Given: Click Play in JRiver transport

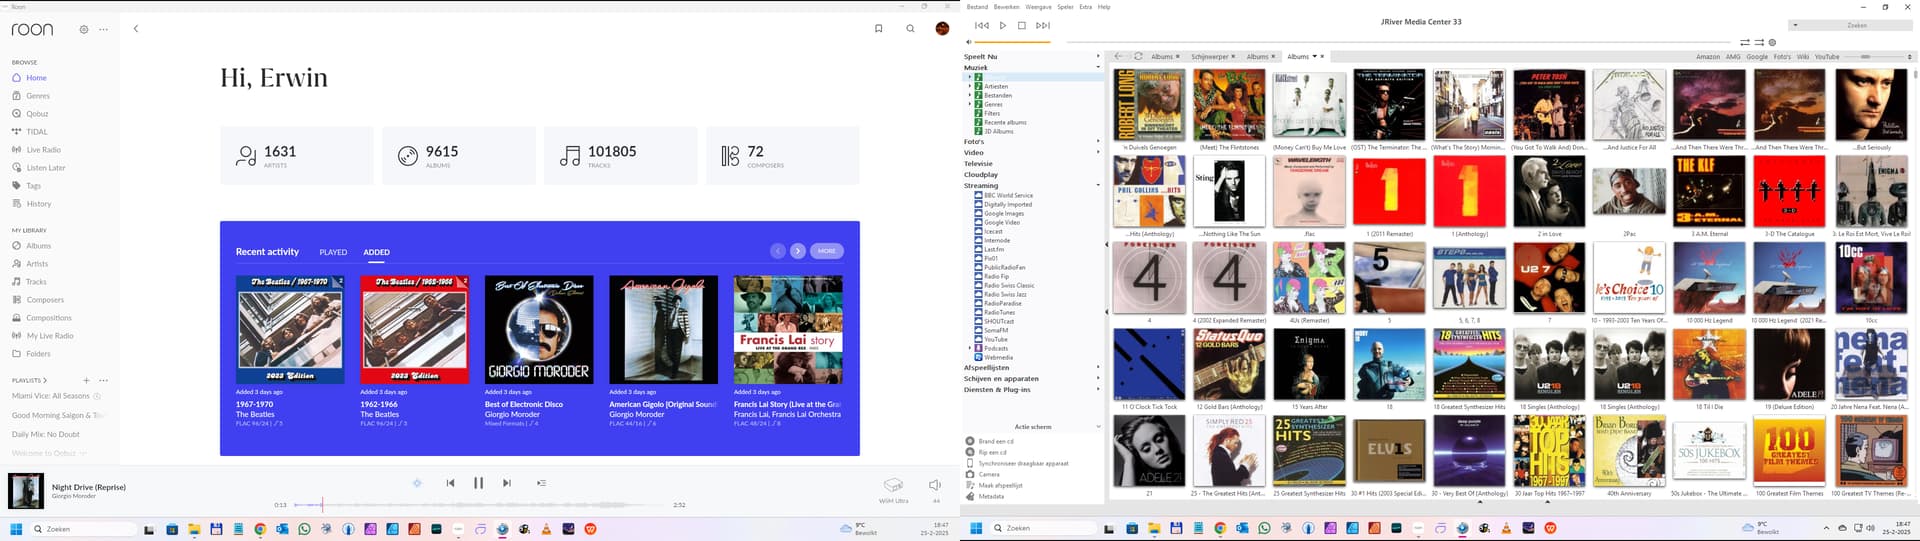Looking at the screenshot, I should (1003, 25).
